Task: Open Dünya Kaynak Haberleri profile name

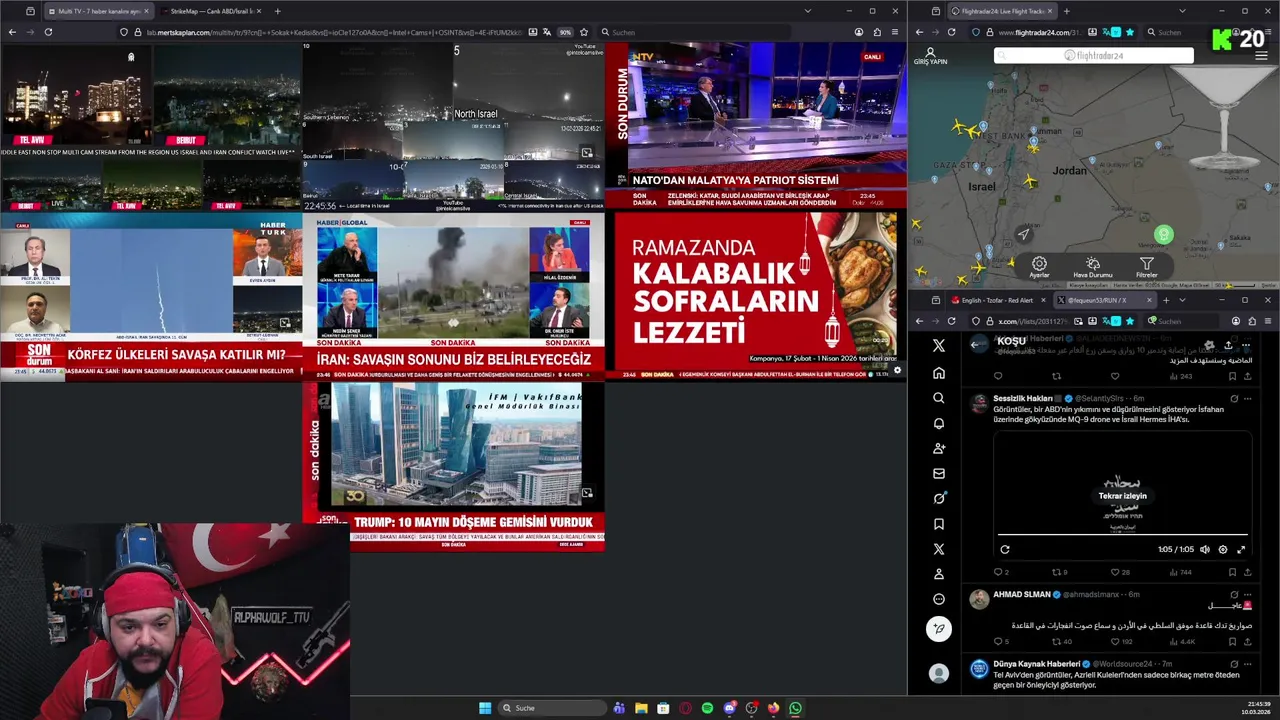Action: pyautogui.click(x=1036, y=663)
